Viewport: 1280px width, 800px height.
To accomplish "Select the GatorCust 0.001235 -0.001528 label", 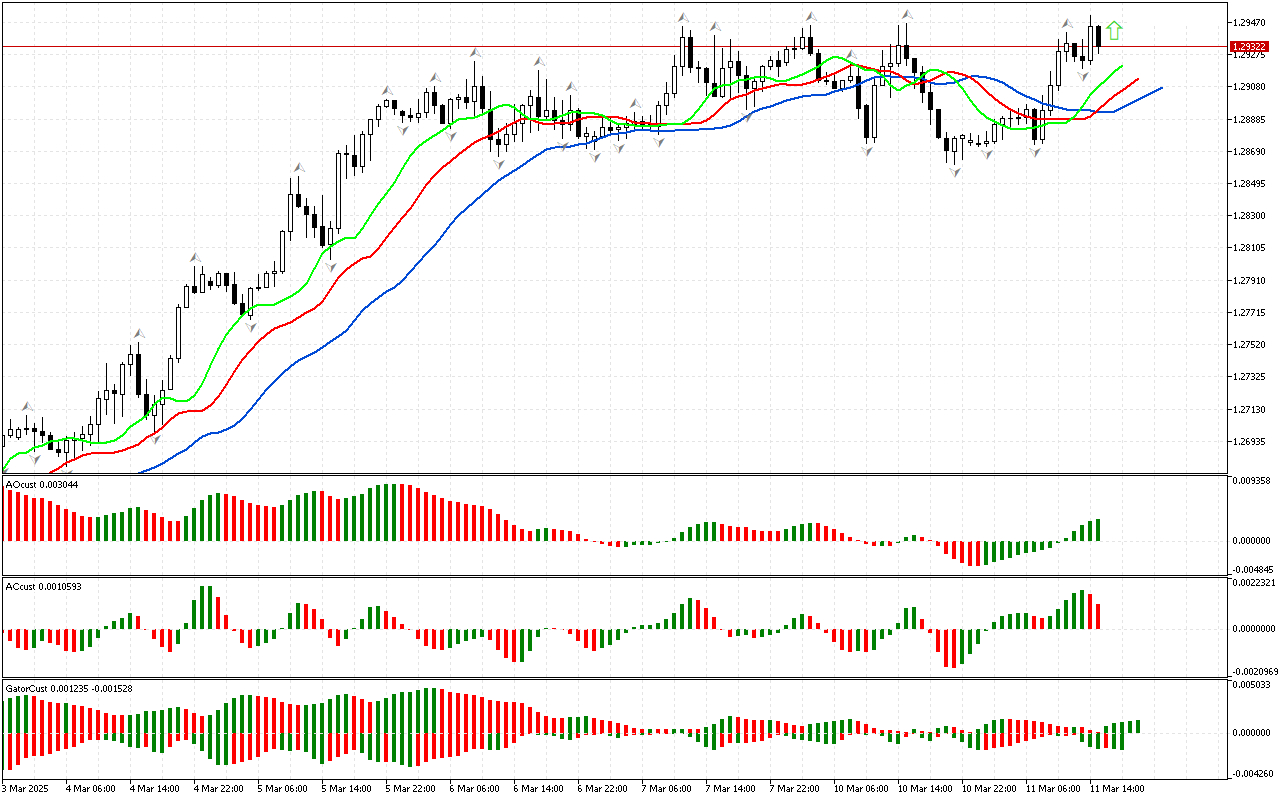I will click(69, 688).
